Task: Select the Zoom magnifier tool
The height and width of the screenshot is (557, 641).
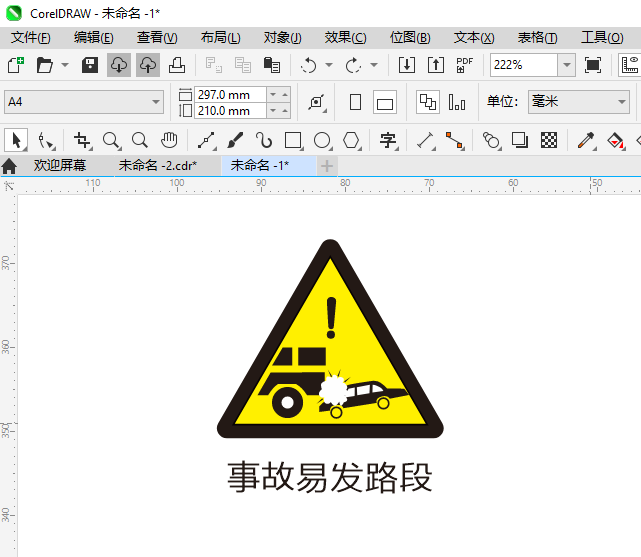Action: 111,141
